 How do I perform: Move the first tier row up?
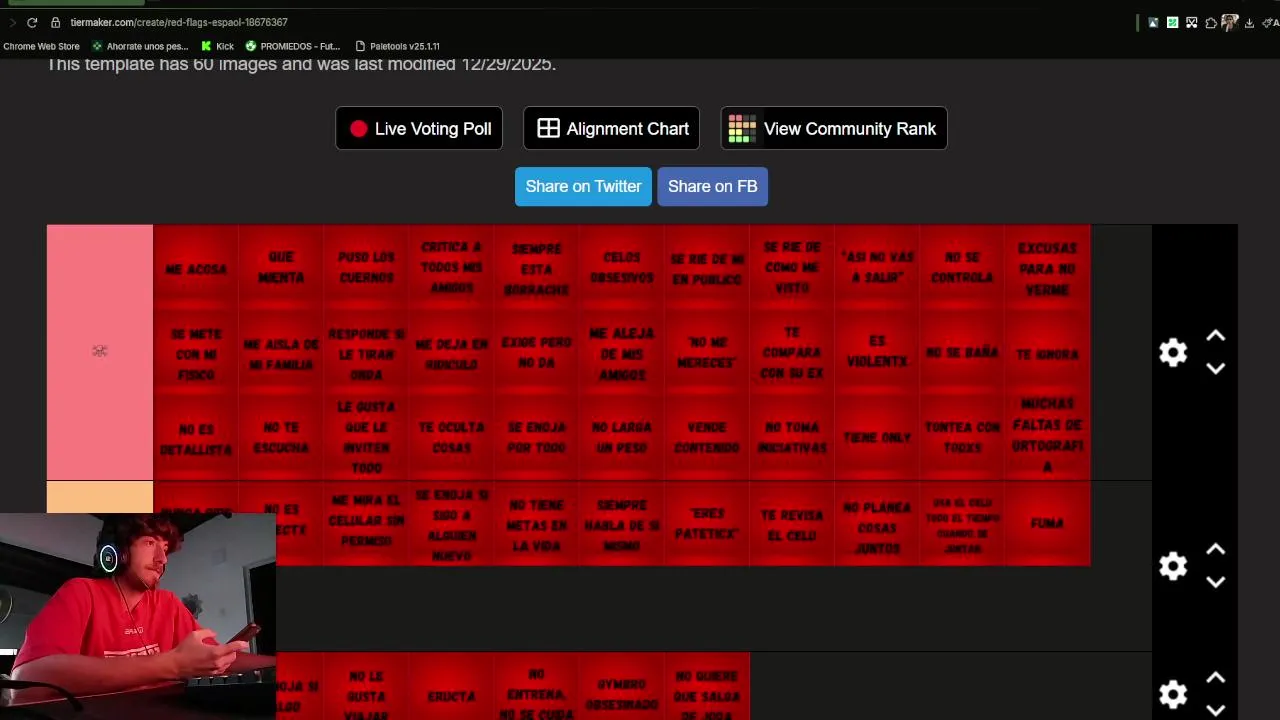tap(1215, 336)
